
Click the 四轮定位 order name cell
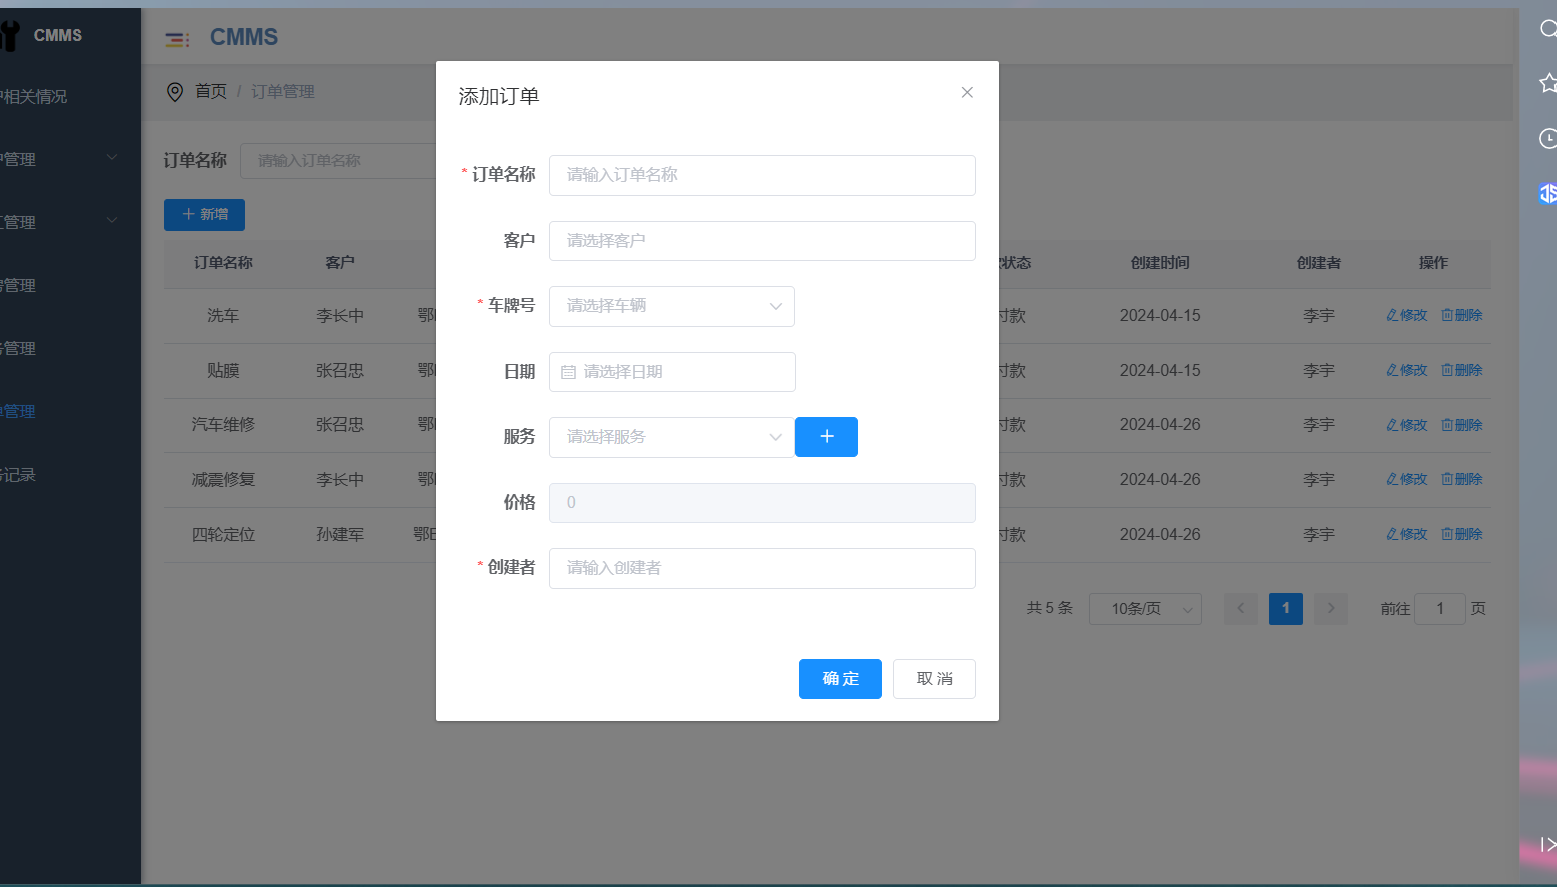tap(223, 535)
